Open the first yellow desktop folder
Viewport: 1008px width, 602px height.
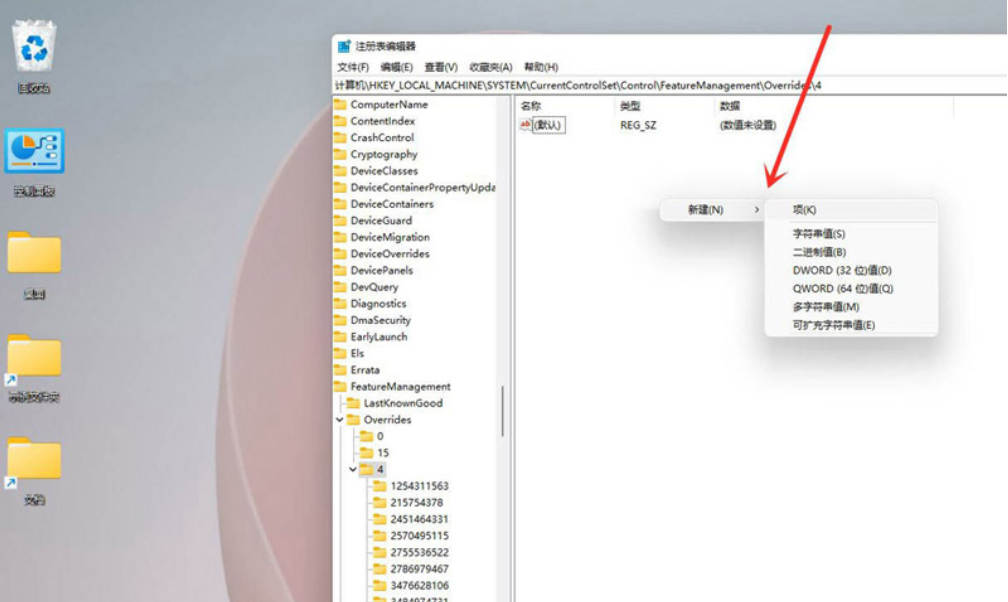pyautogui.click(x=34, y=254)
